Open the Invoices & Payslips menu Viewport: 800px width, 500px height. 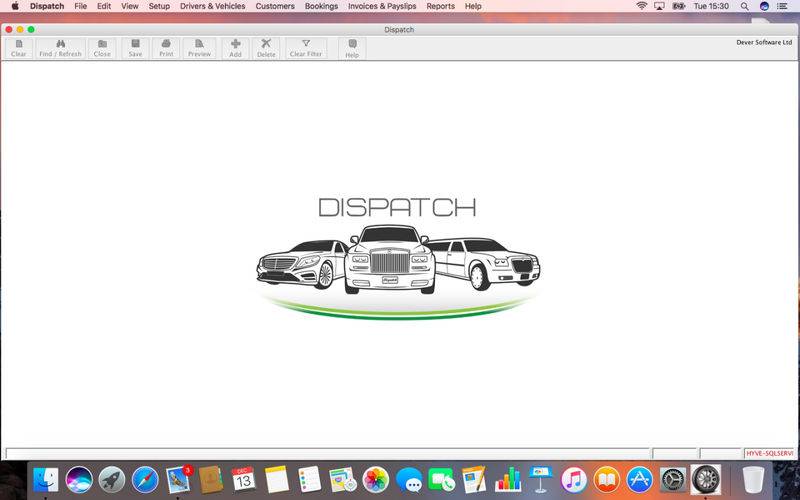tap(382, 6)
